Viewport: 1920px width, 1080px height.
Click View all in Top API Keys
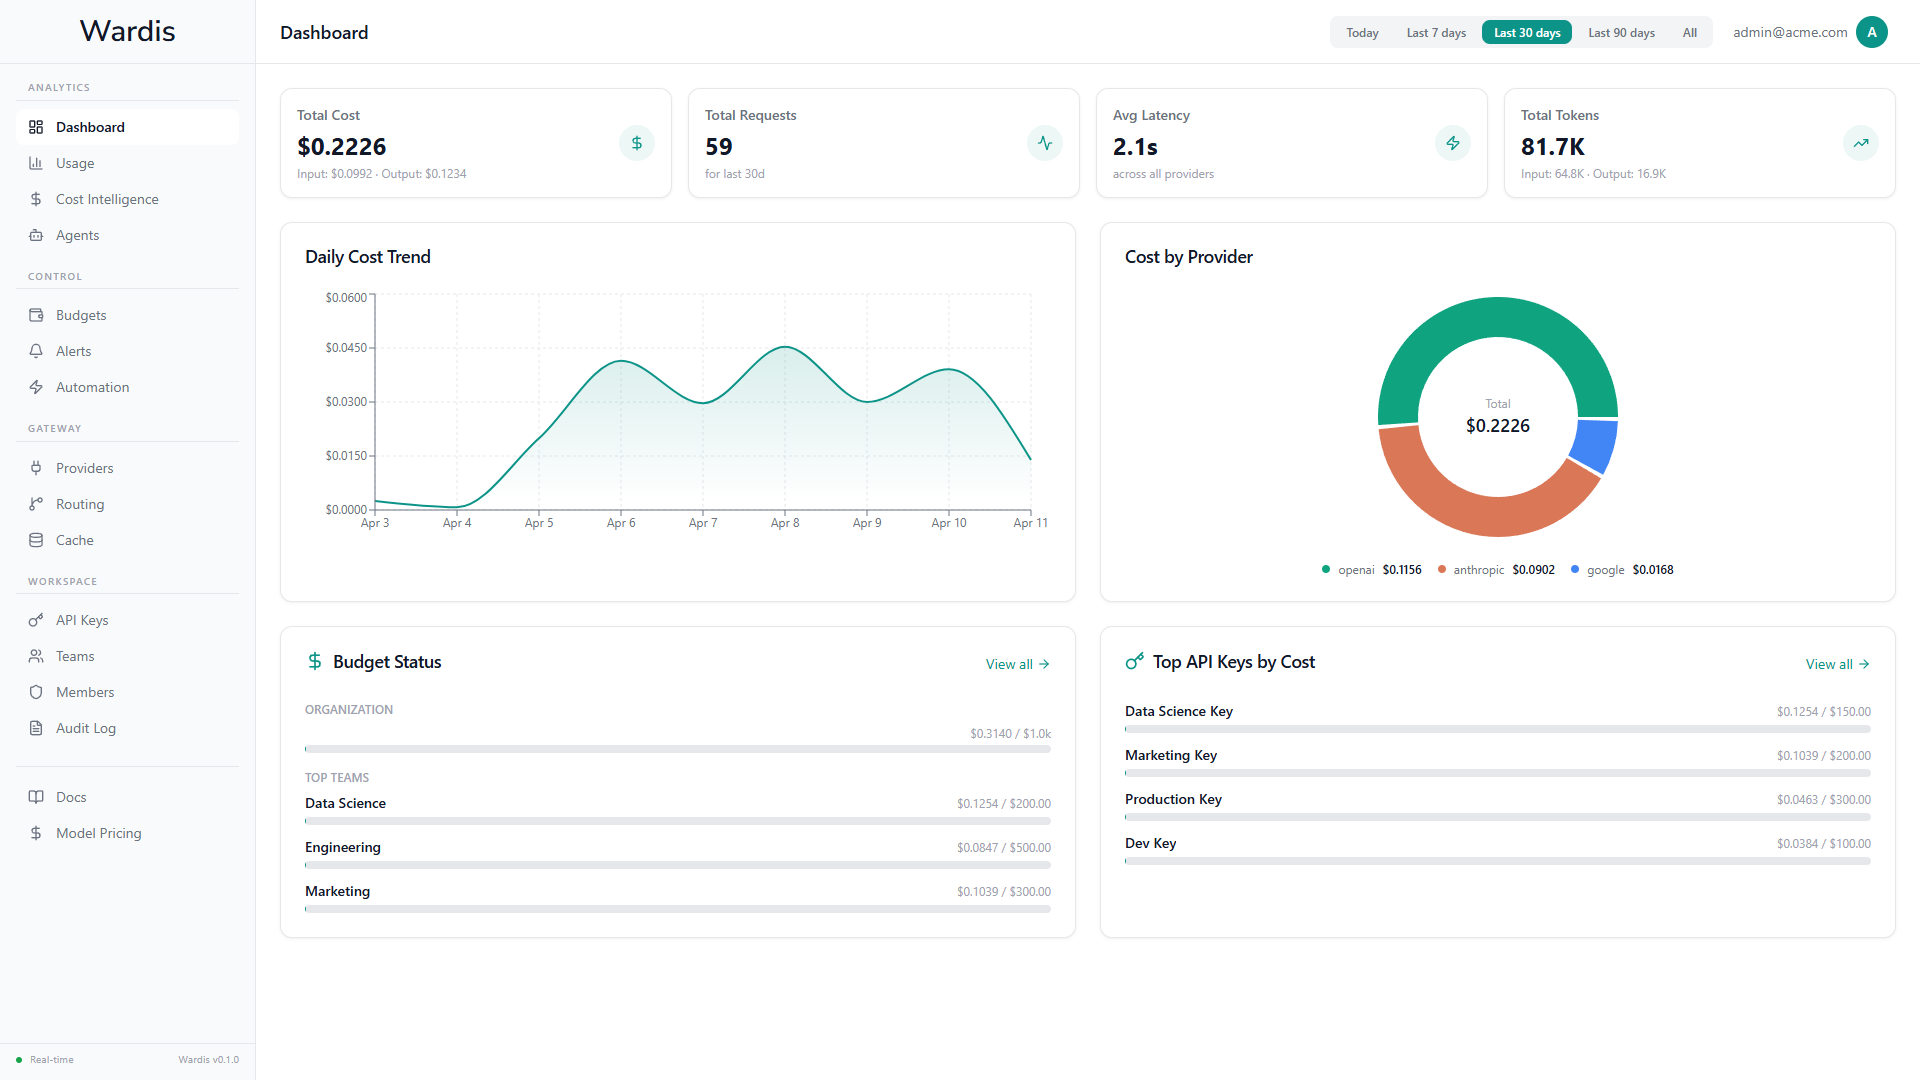coord(1837,664)
